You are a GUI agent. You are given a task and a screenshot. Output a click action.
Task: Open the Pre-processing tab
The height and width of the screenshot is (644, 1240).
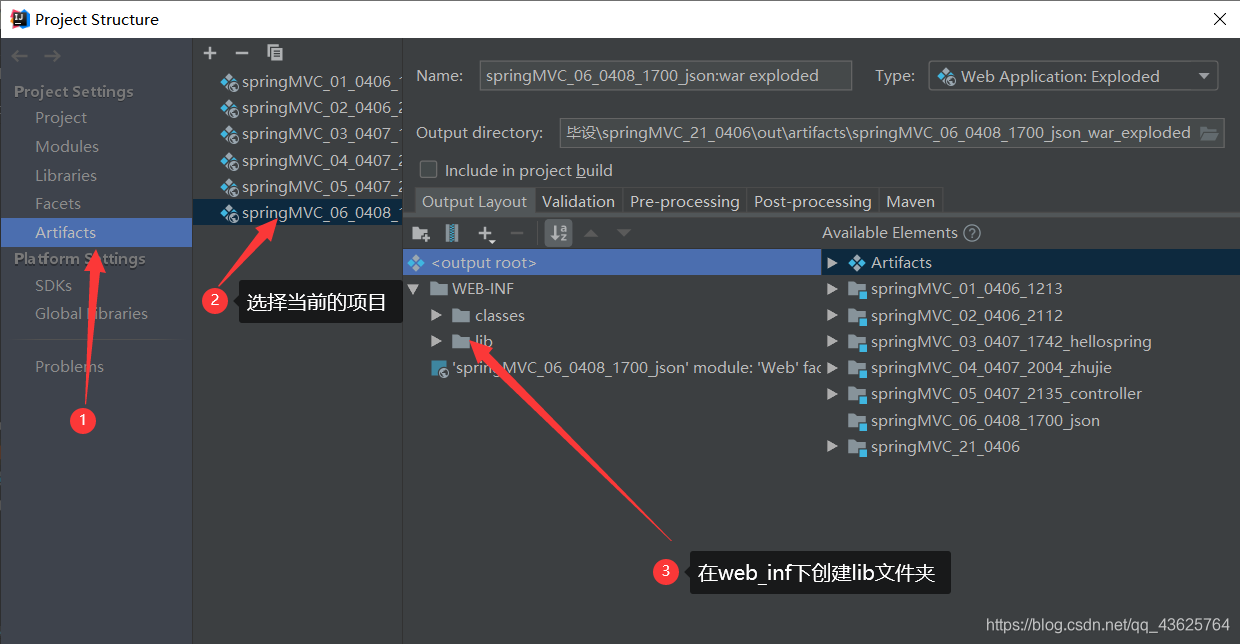point(685,201)
